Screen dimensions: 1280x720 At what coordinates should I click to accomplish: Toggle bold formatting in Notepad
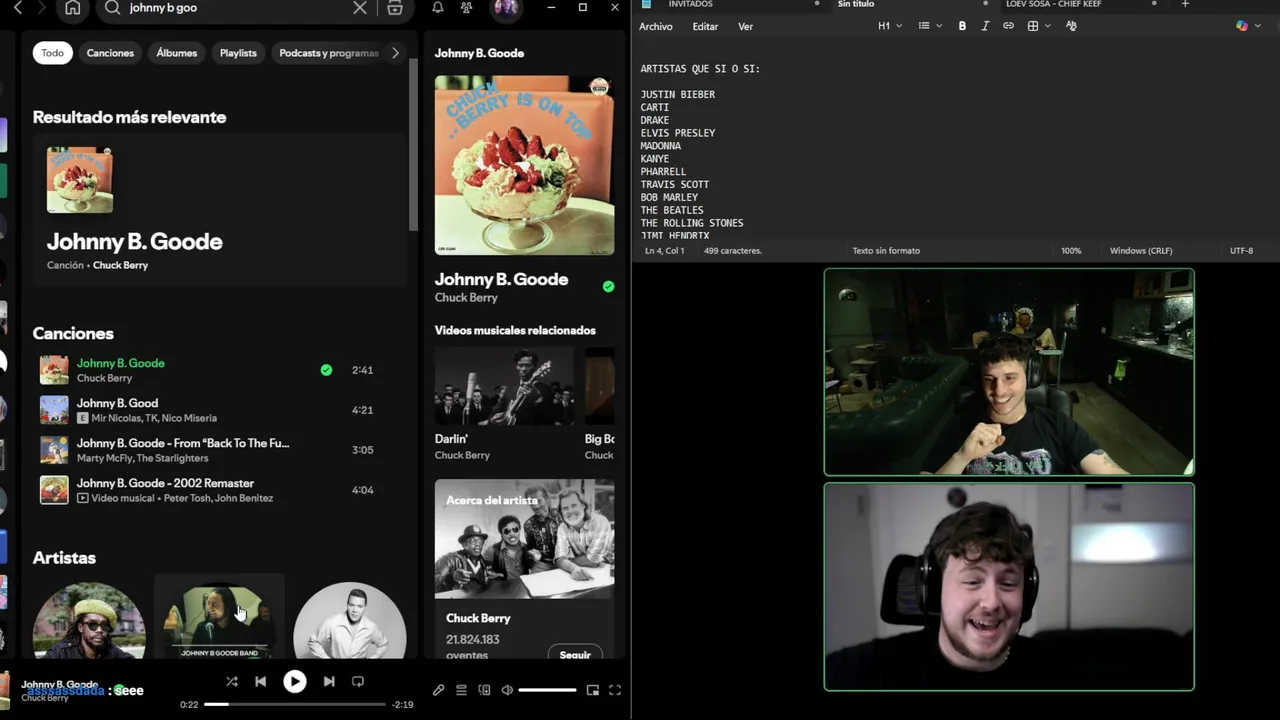pos(962,26)
